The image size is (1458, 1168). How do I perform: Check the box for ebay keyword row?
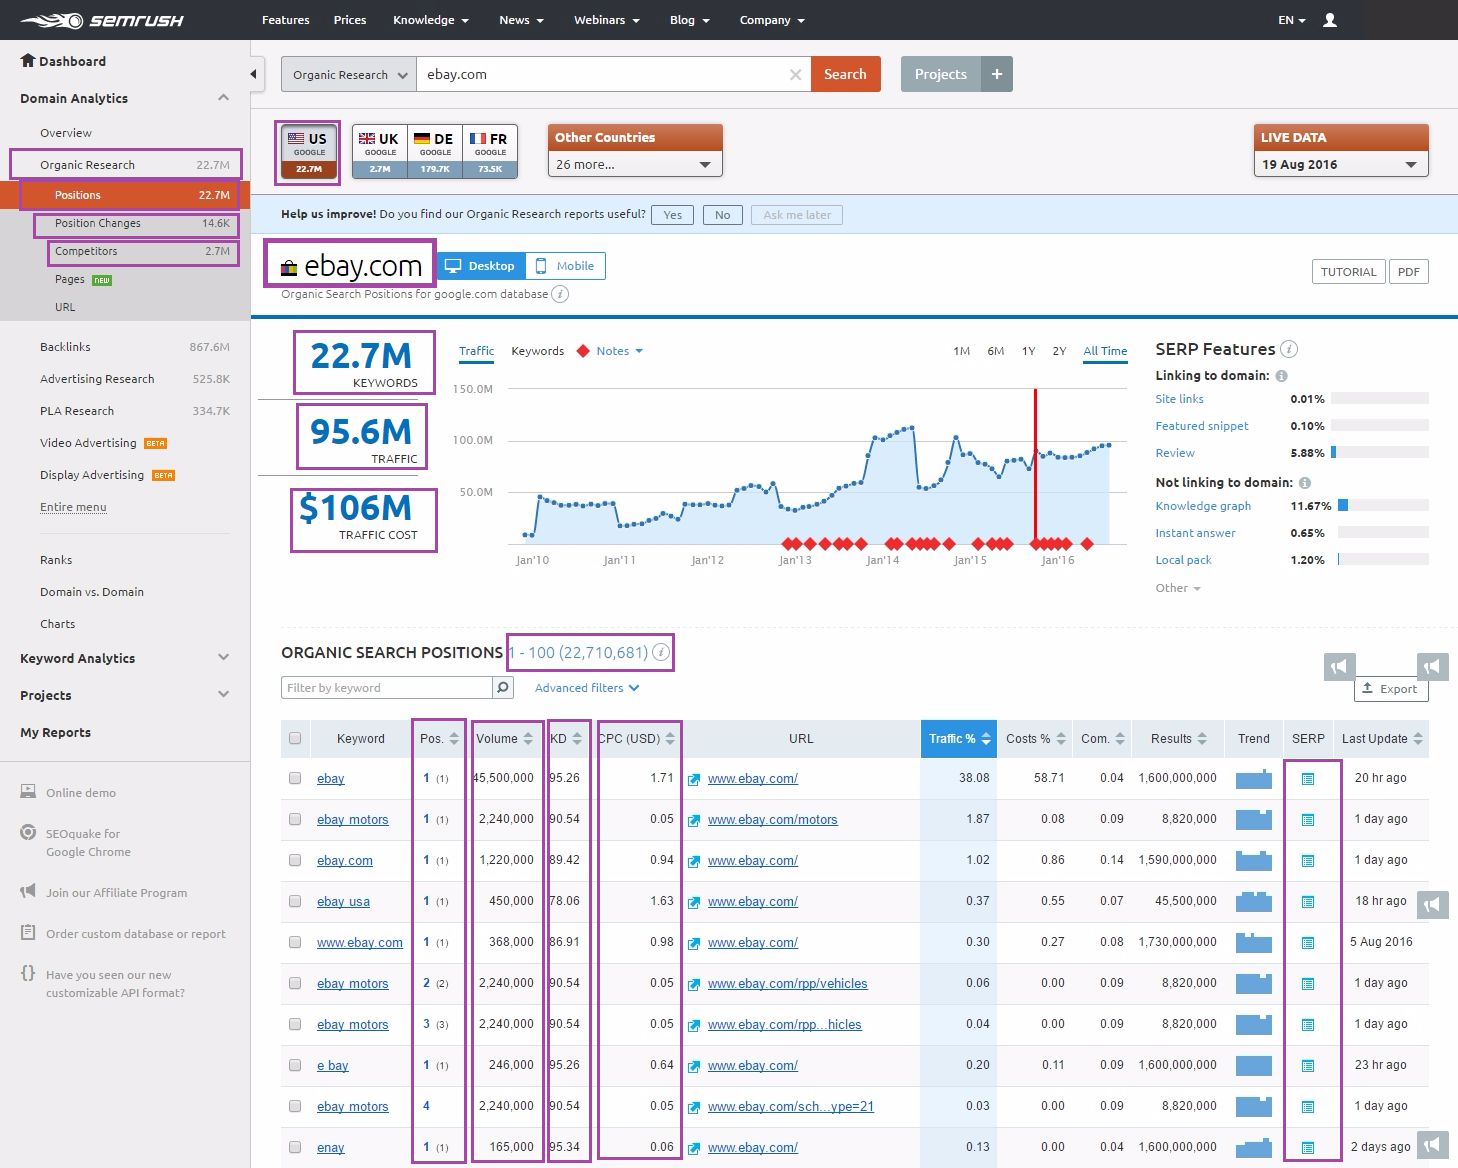click(295, 778)
